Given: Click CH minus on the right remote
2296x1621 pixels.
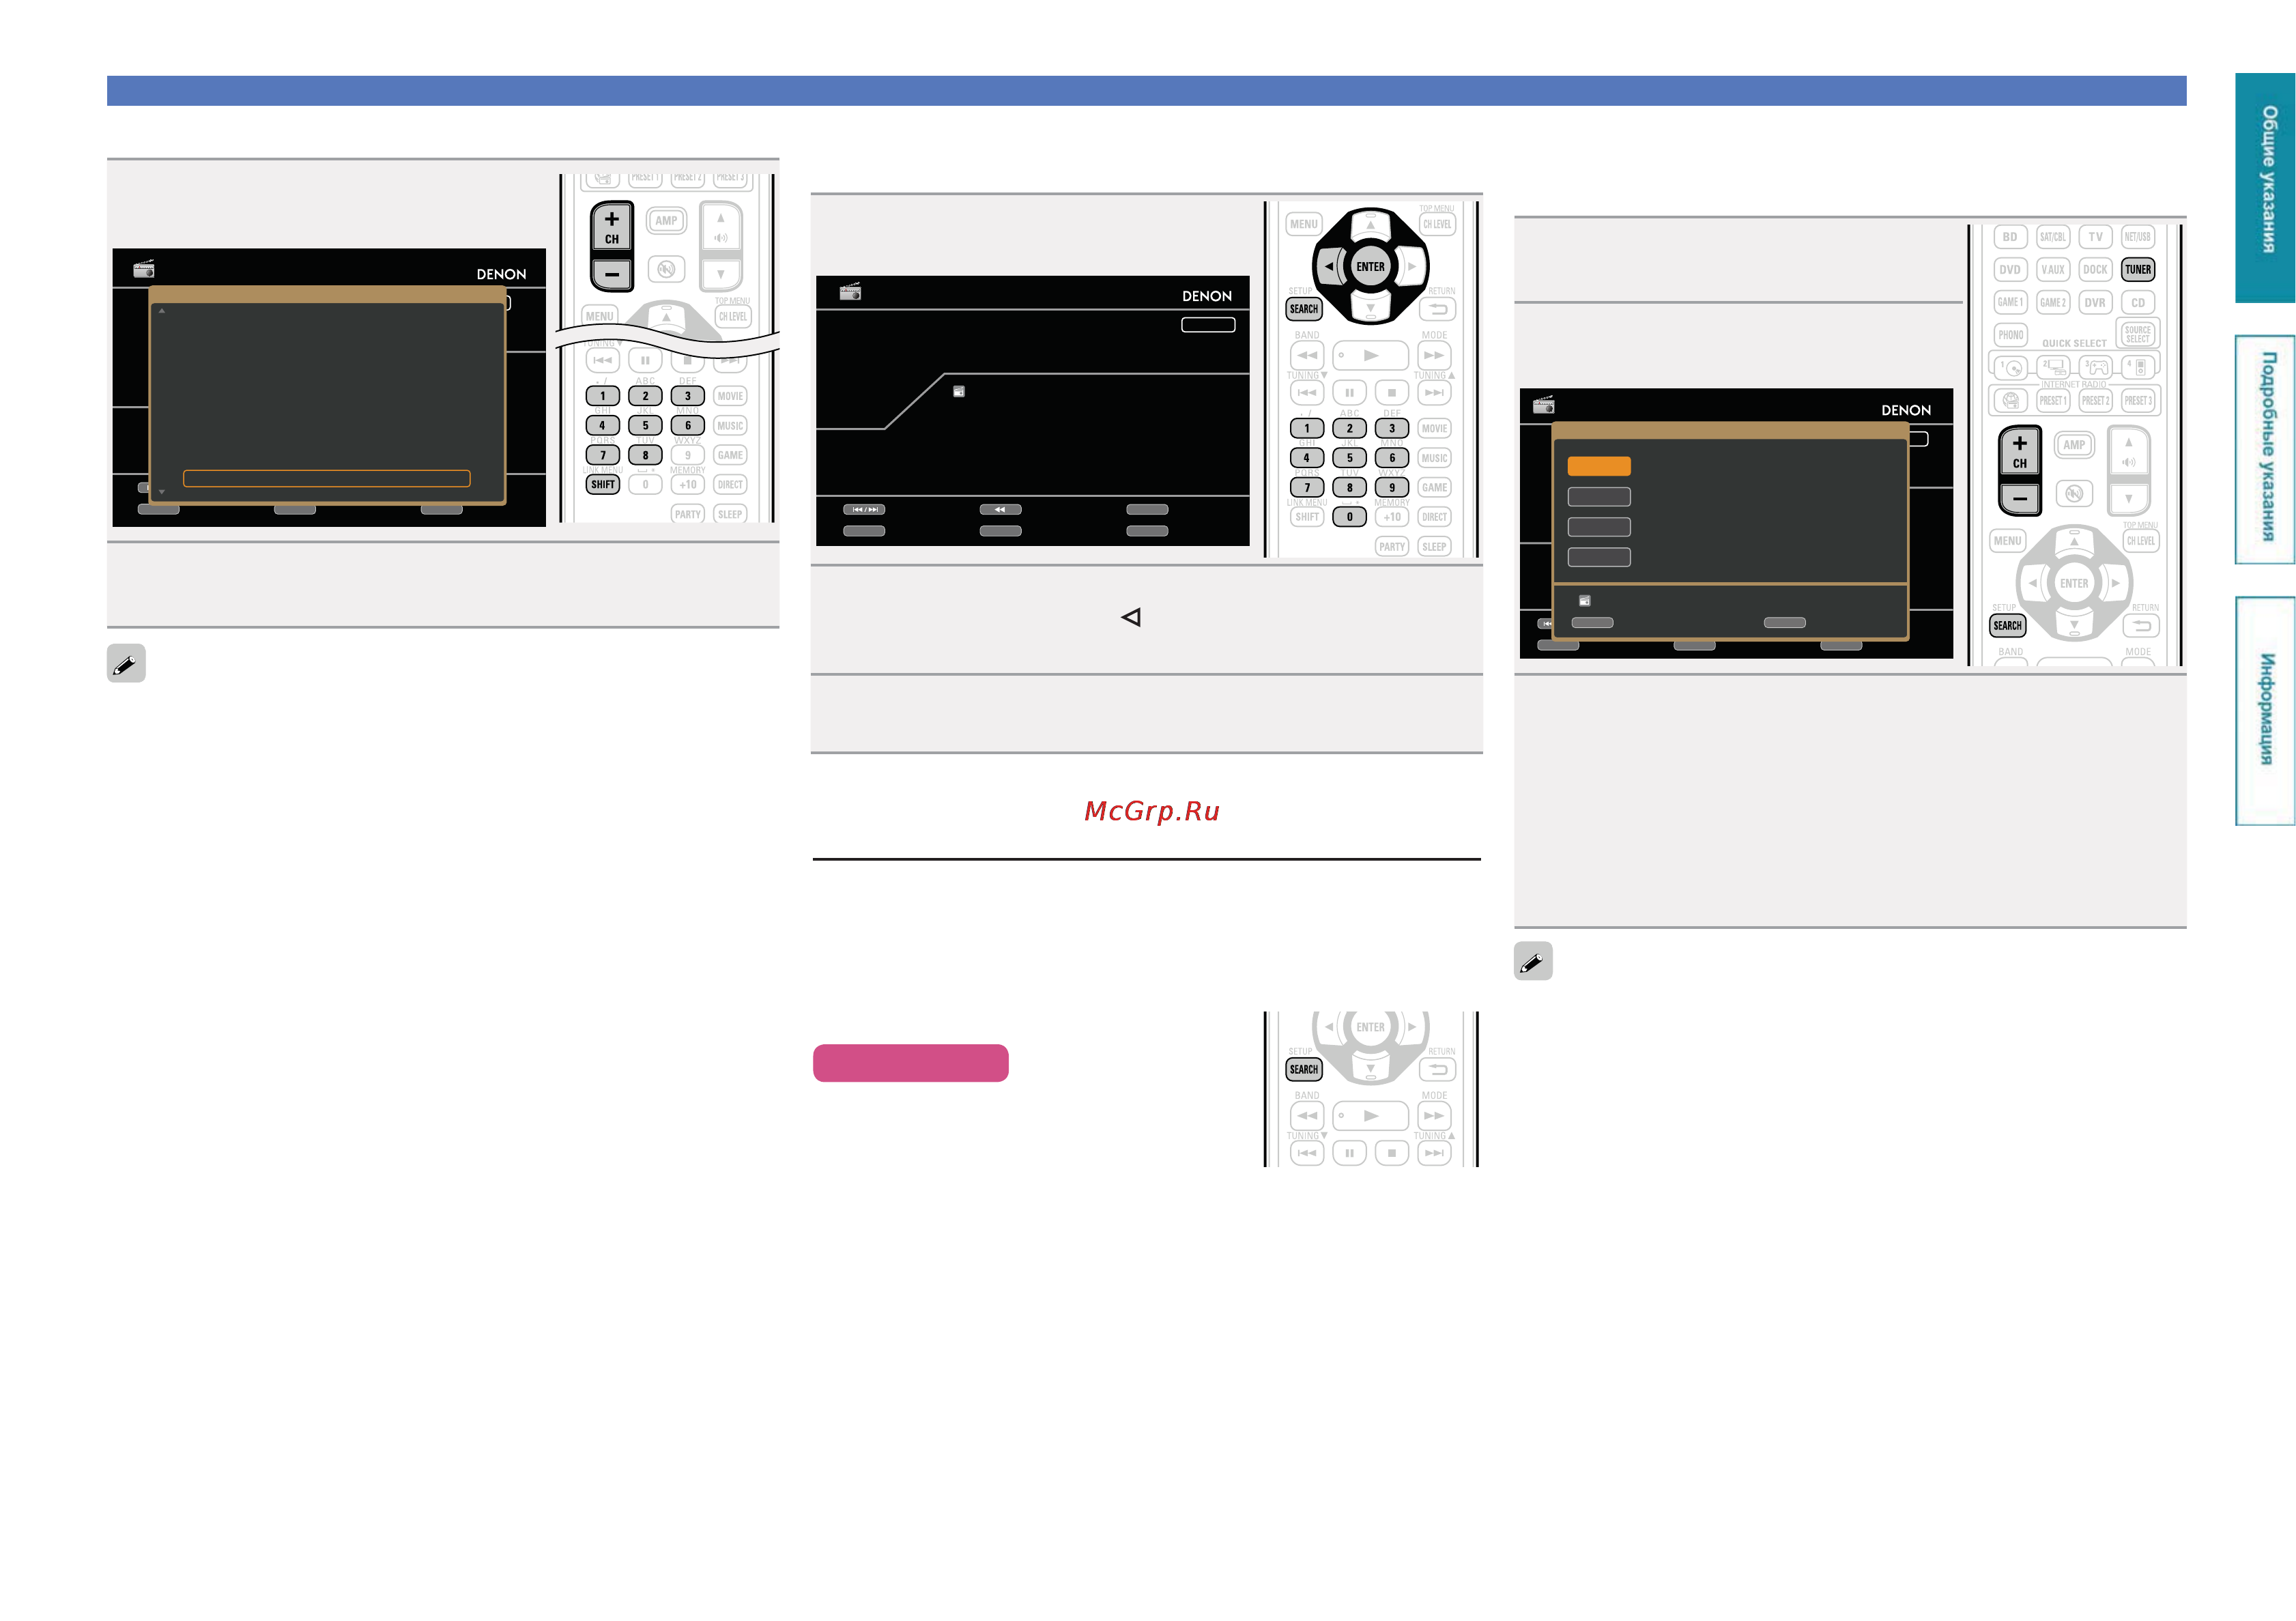Looking at the screenshot, I should [x=2019, y=498].
